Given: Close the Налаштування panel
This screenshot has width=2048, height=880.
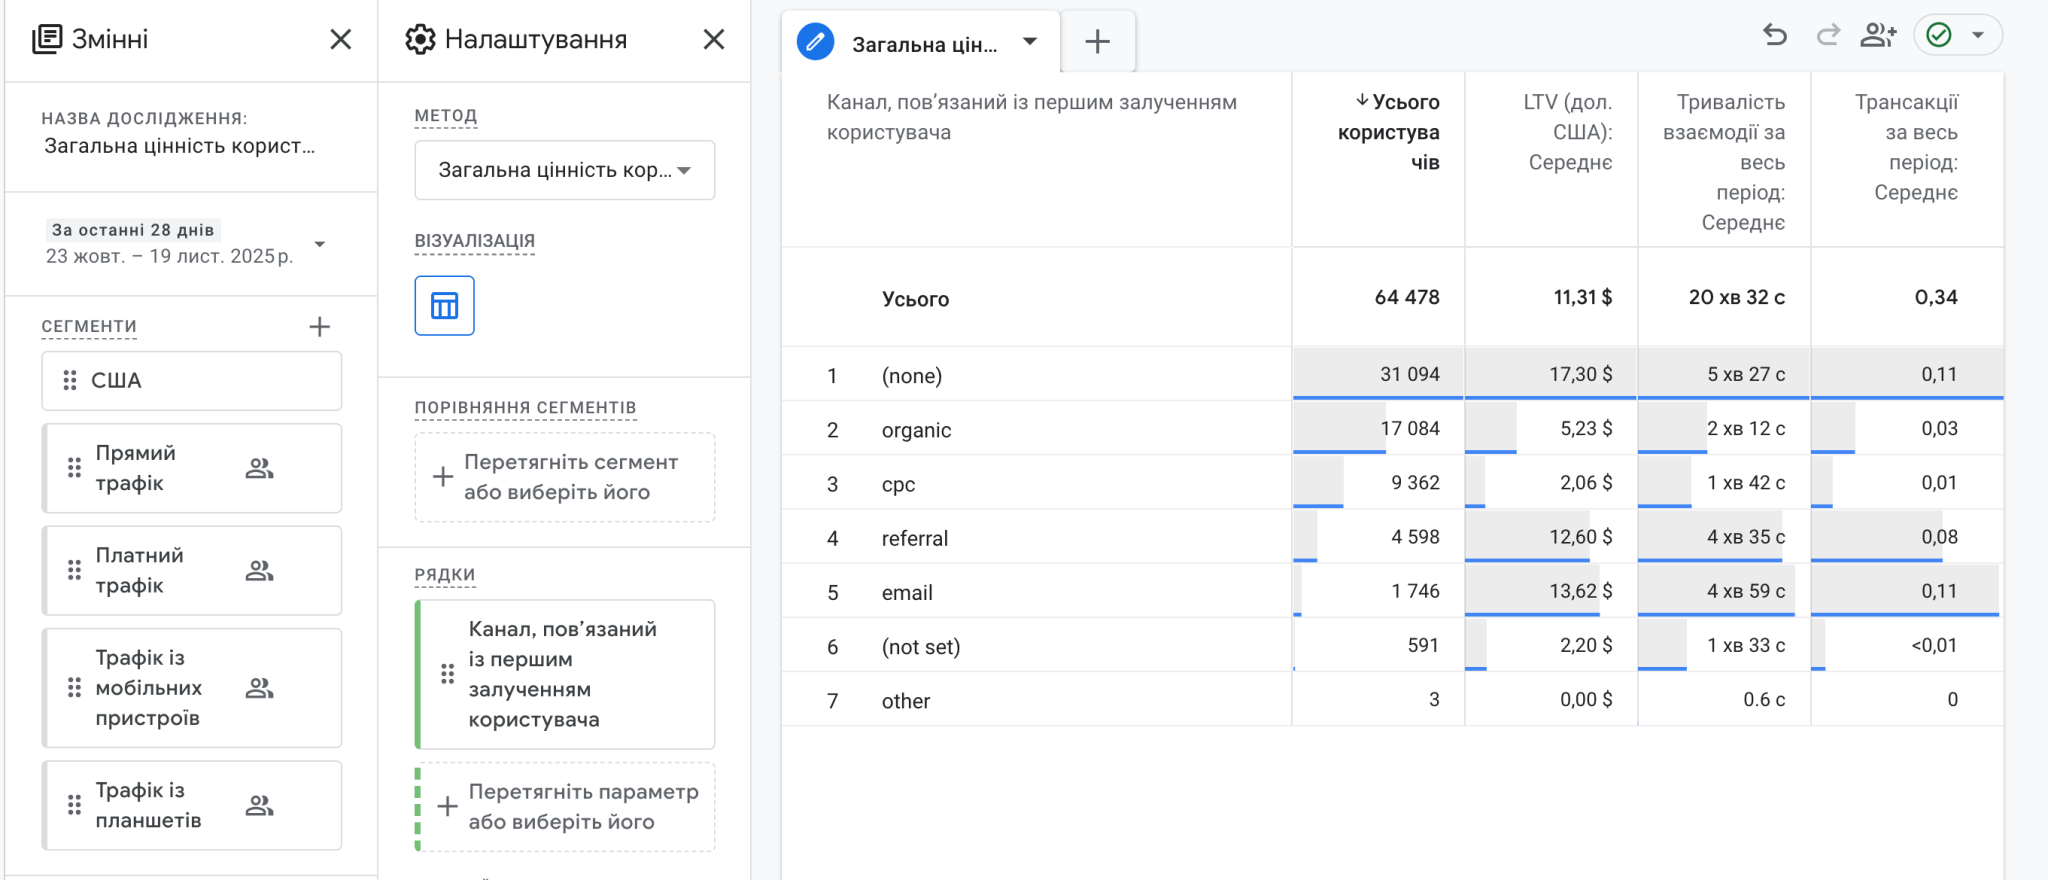Looking at the screenshot, I should click(713, 40).
